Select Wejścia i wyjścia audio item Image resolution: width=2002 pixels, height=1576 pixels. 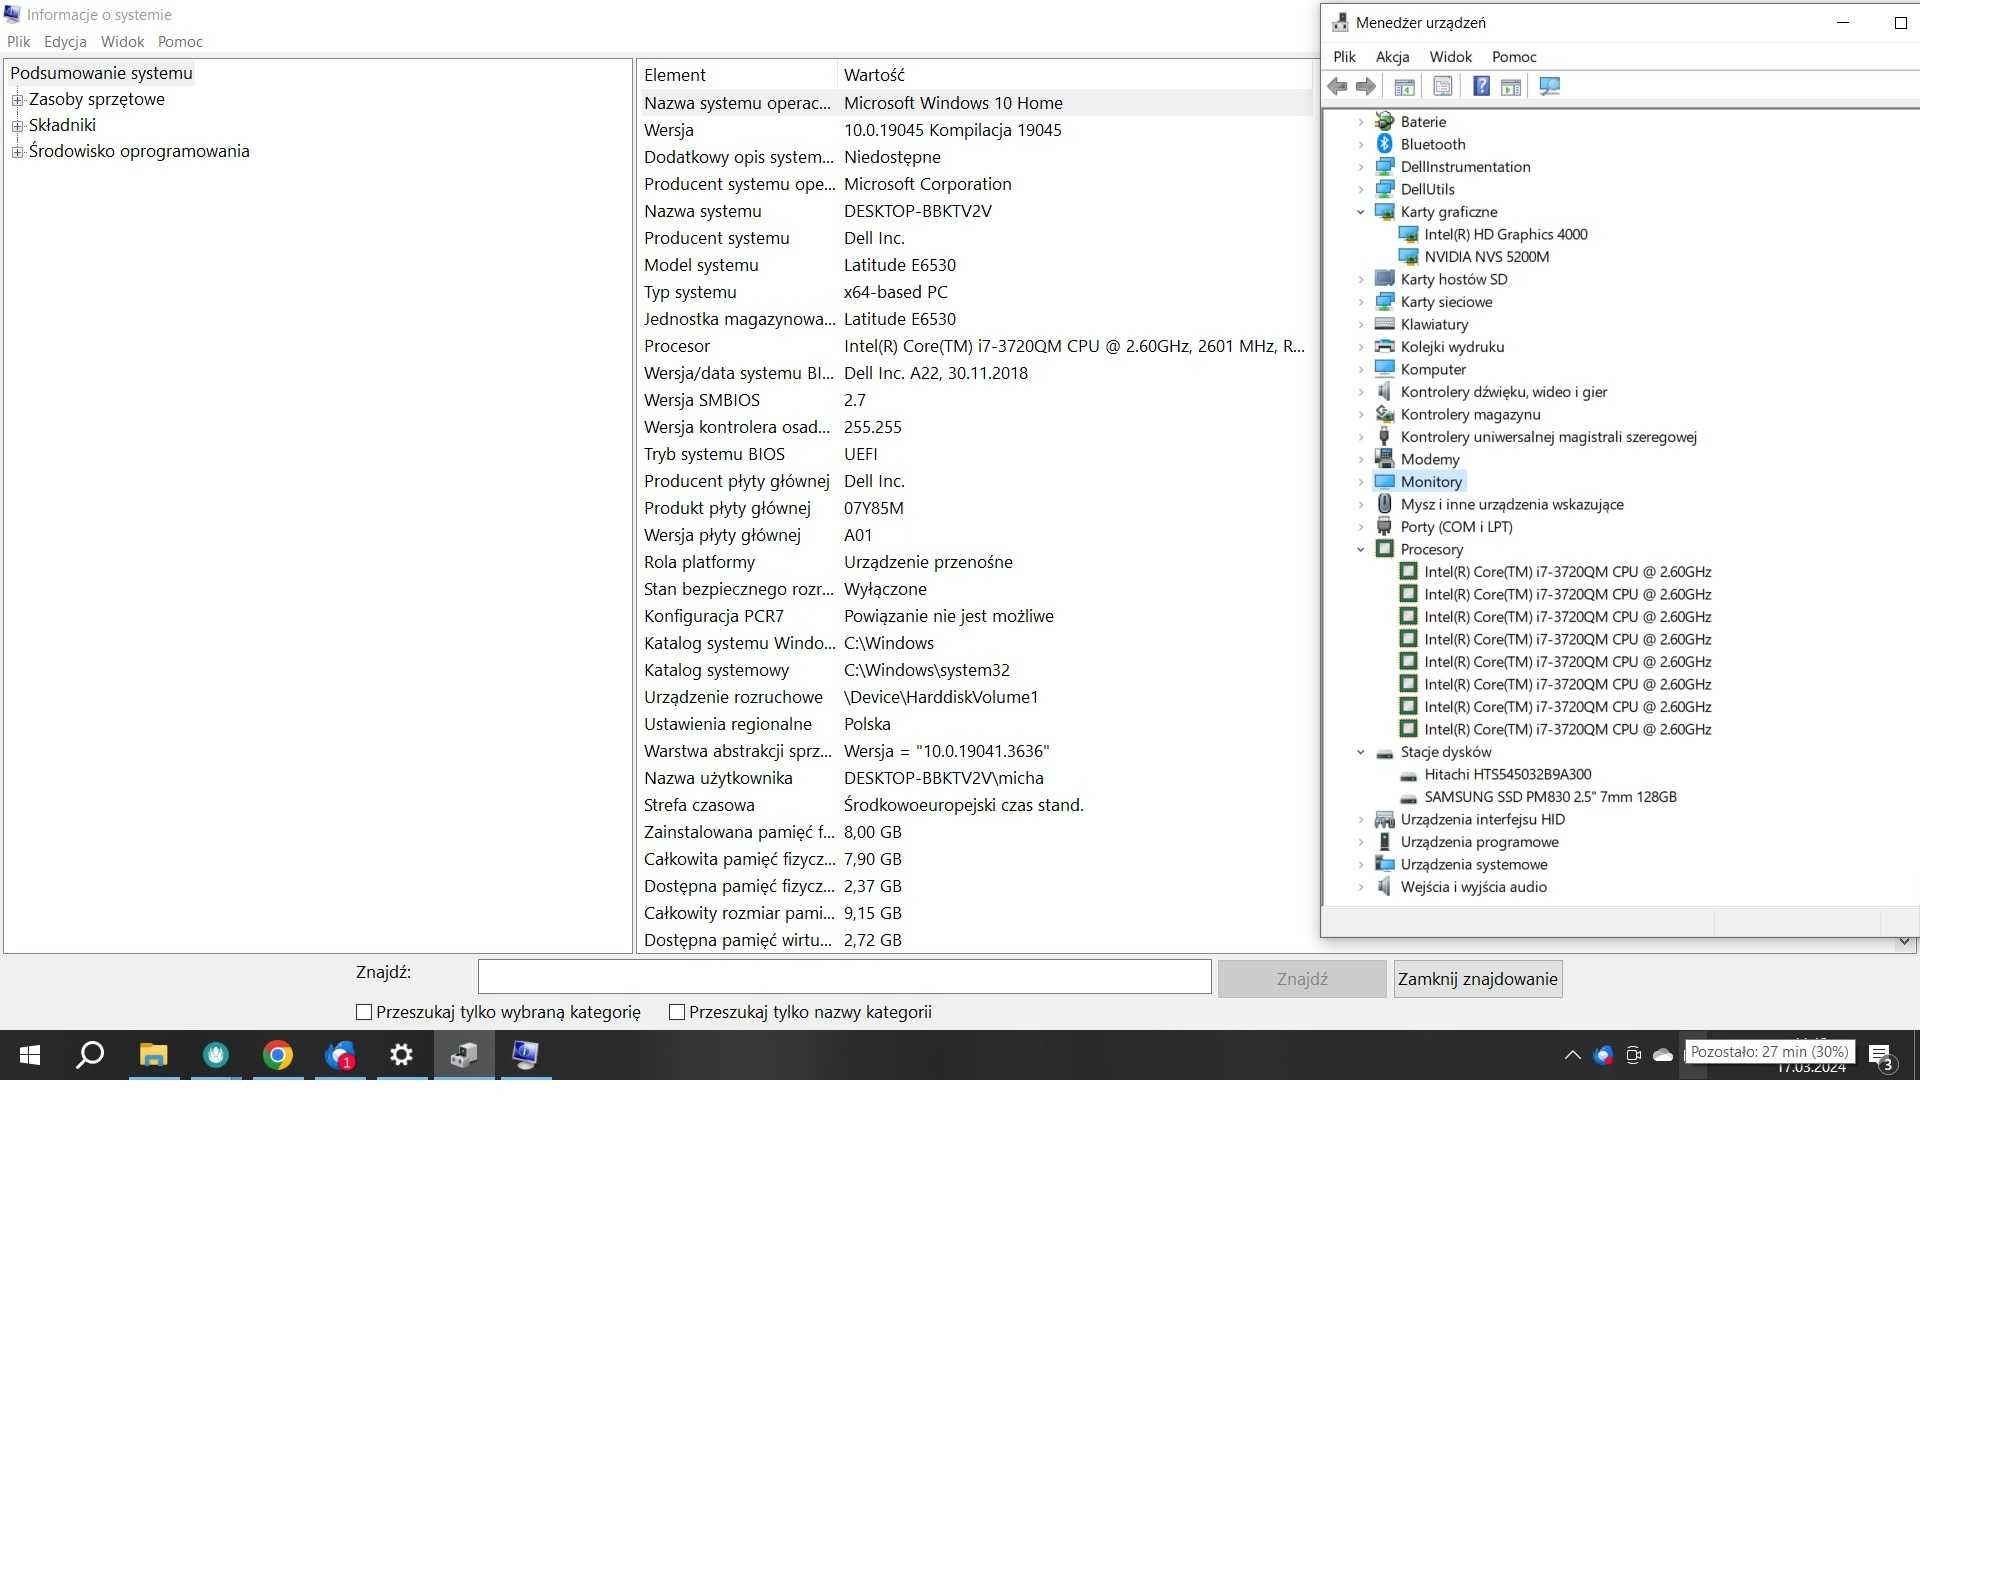1473,887
